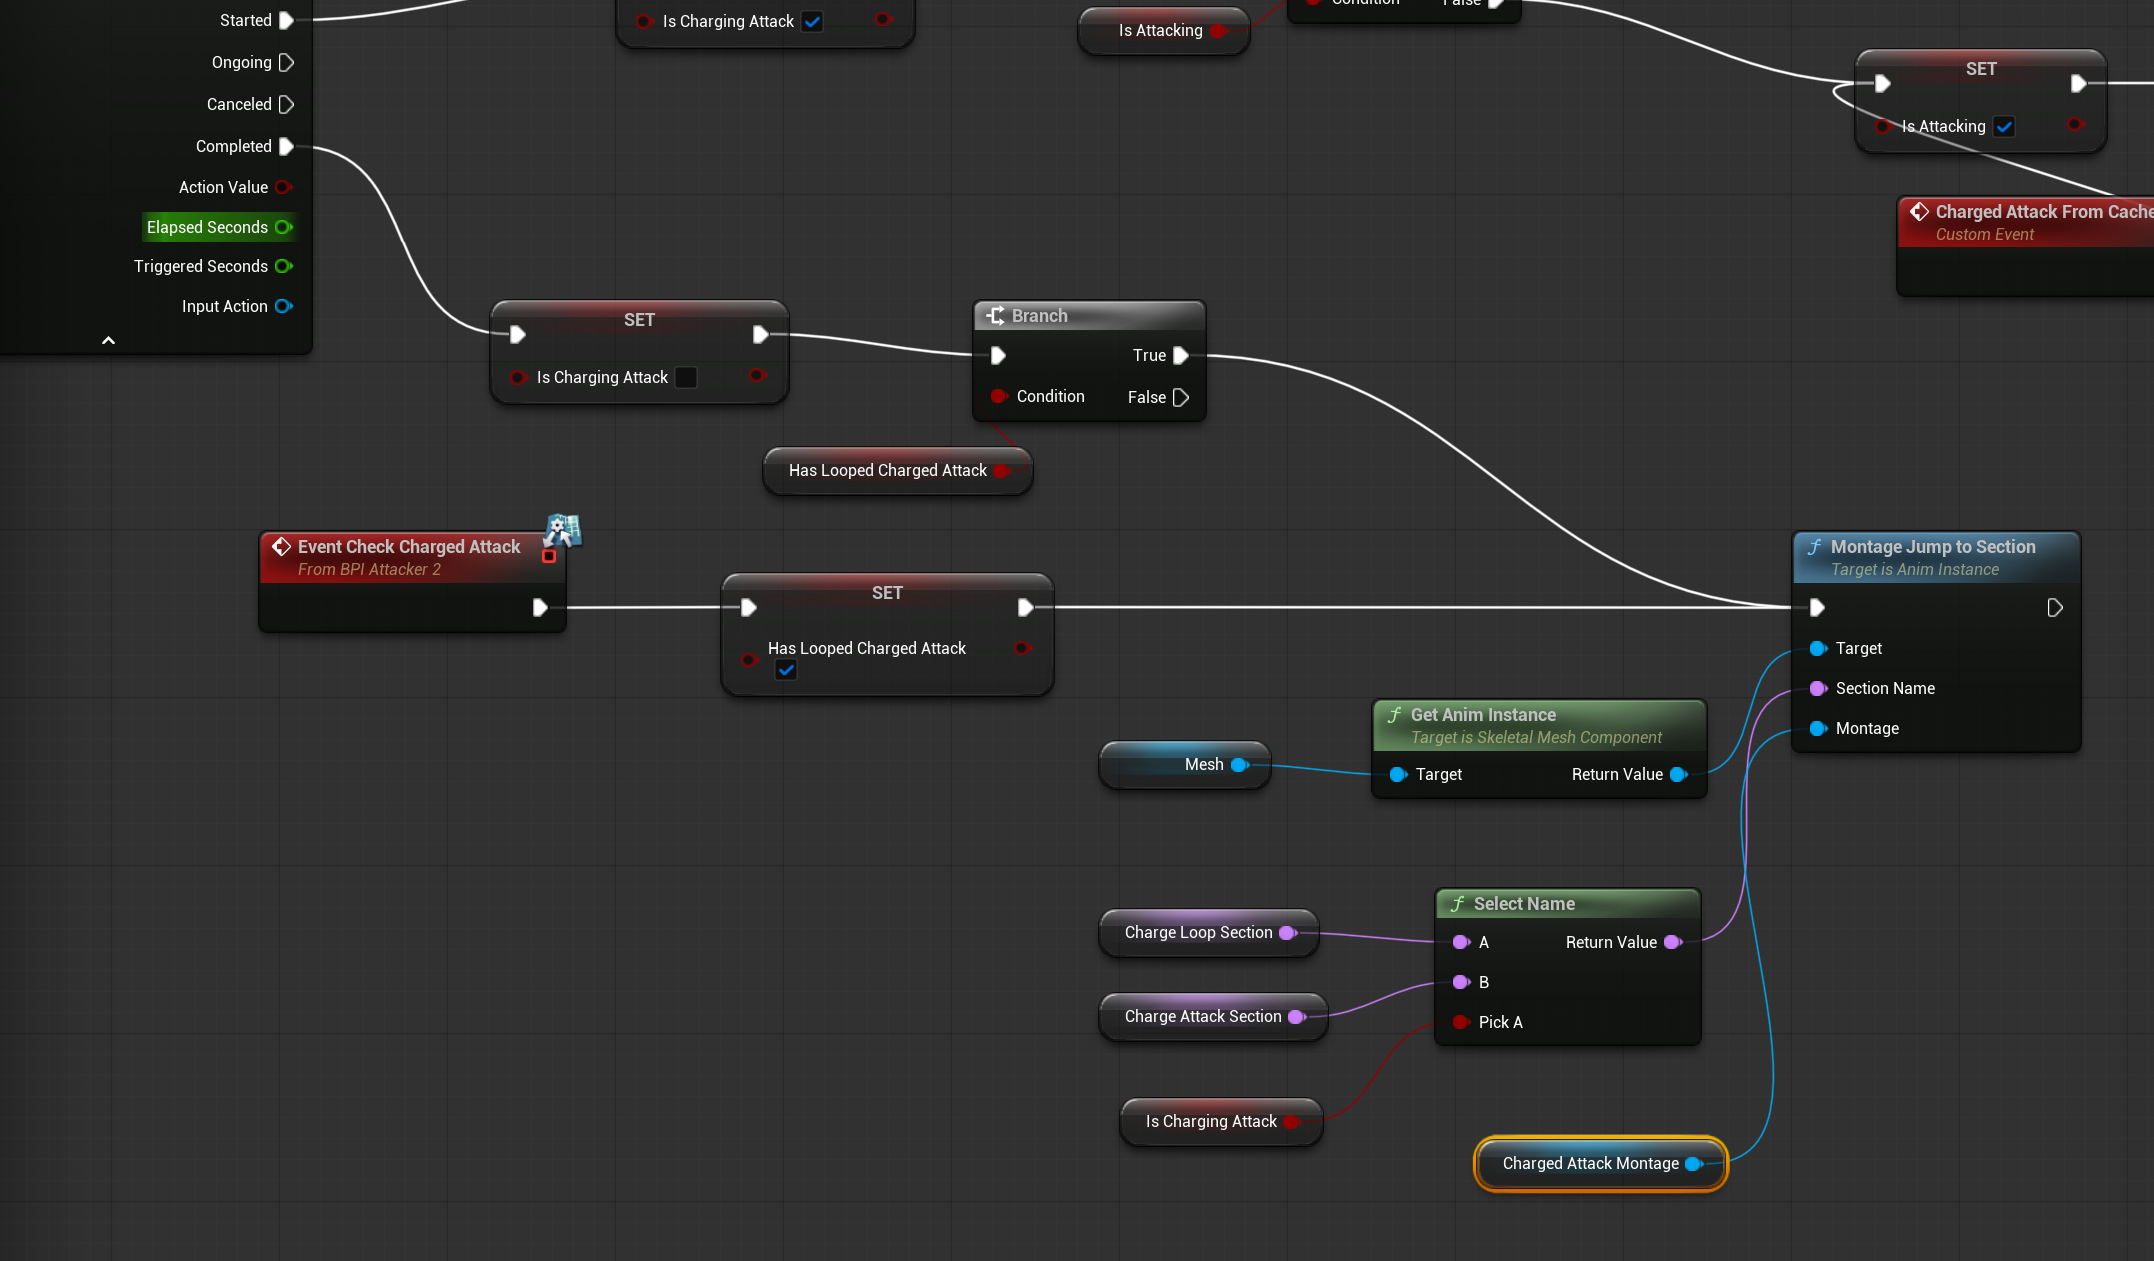Image resolution: width=2154 pixels, height=1261 pixels.
Task: Click the Mesh variable output pin
Action: pyautogui.click(x=1240, y=765)
